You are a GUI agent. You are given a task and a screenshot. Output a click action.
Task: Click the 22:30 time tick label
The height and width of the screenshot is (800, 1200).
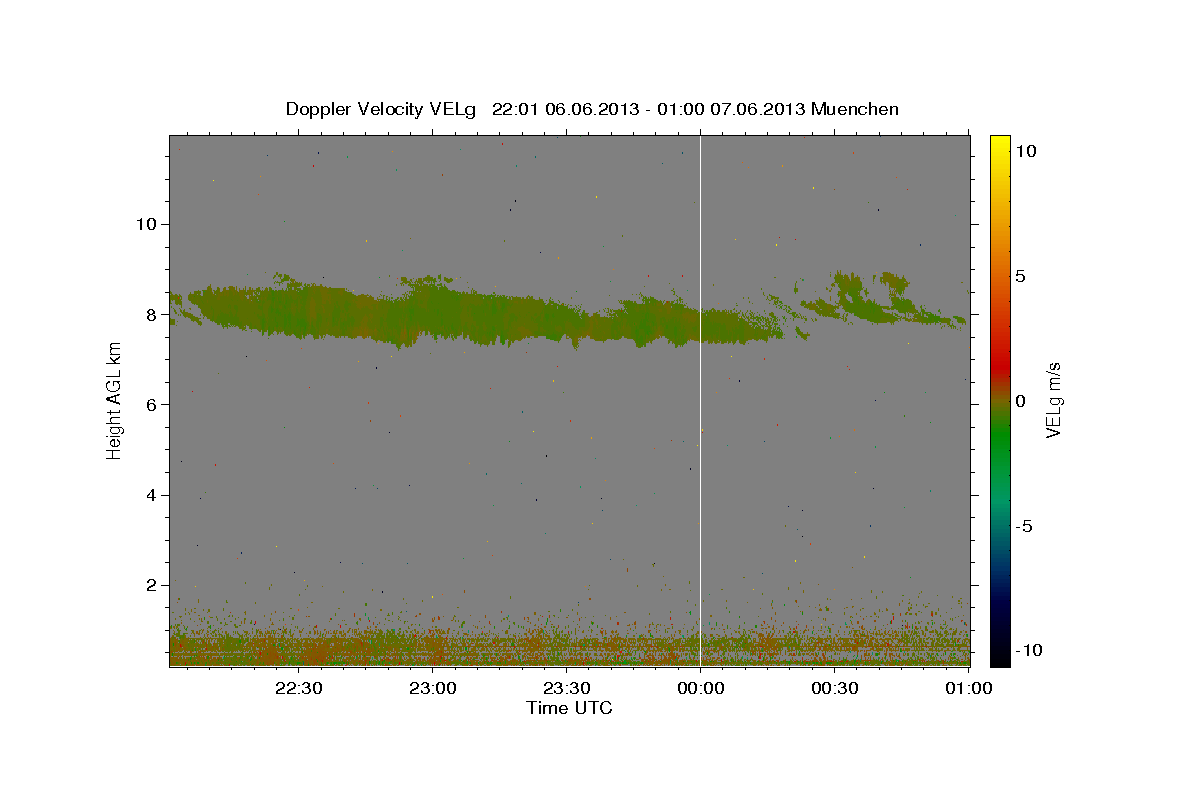click(x=299, y=688)
